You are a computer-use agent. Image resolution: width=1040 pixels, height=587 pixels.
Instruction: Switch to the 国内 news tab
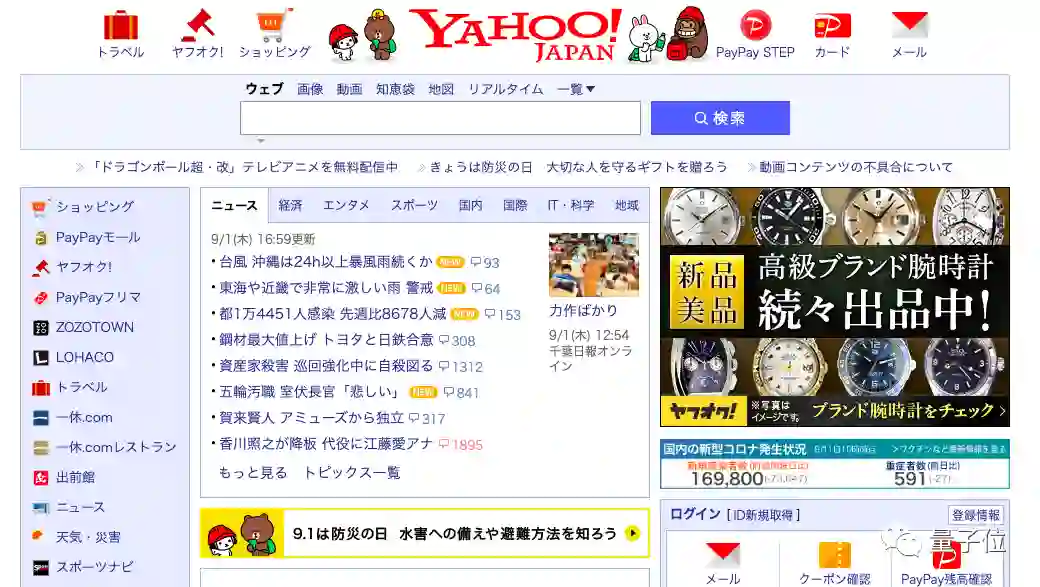[x=470, y=206]
